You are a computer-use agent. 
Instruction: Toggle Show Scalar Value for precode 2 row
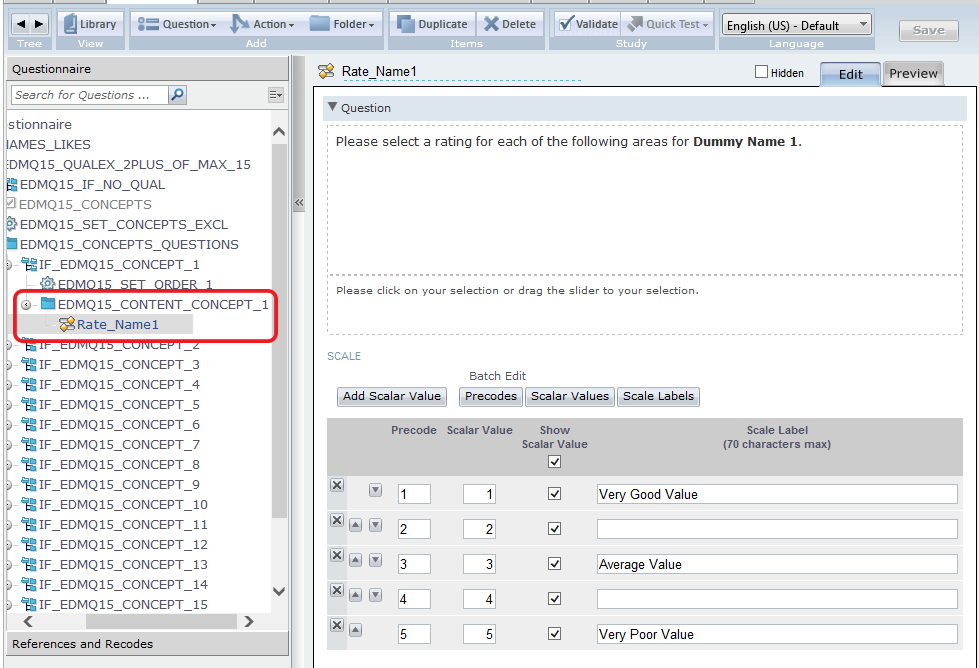(554, 529)
